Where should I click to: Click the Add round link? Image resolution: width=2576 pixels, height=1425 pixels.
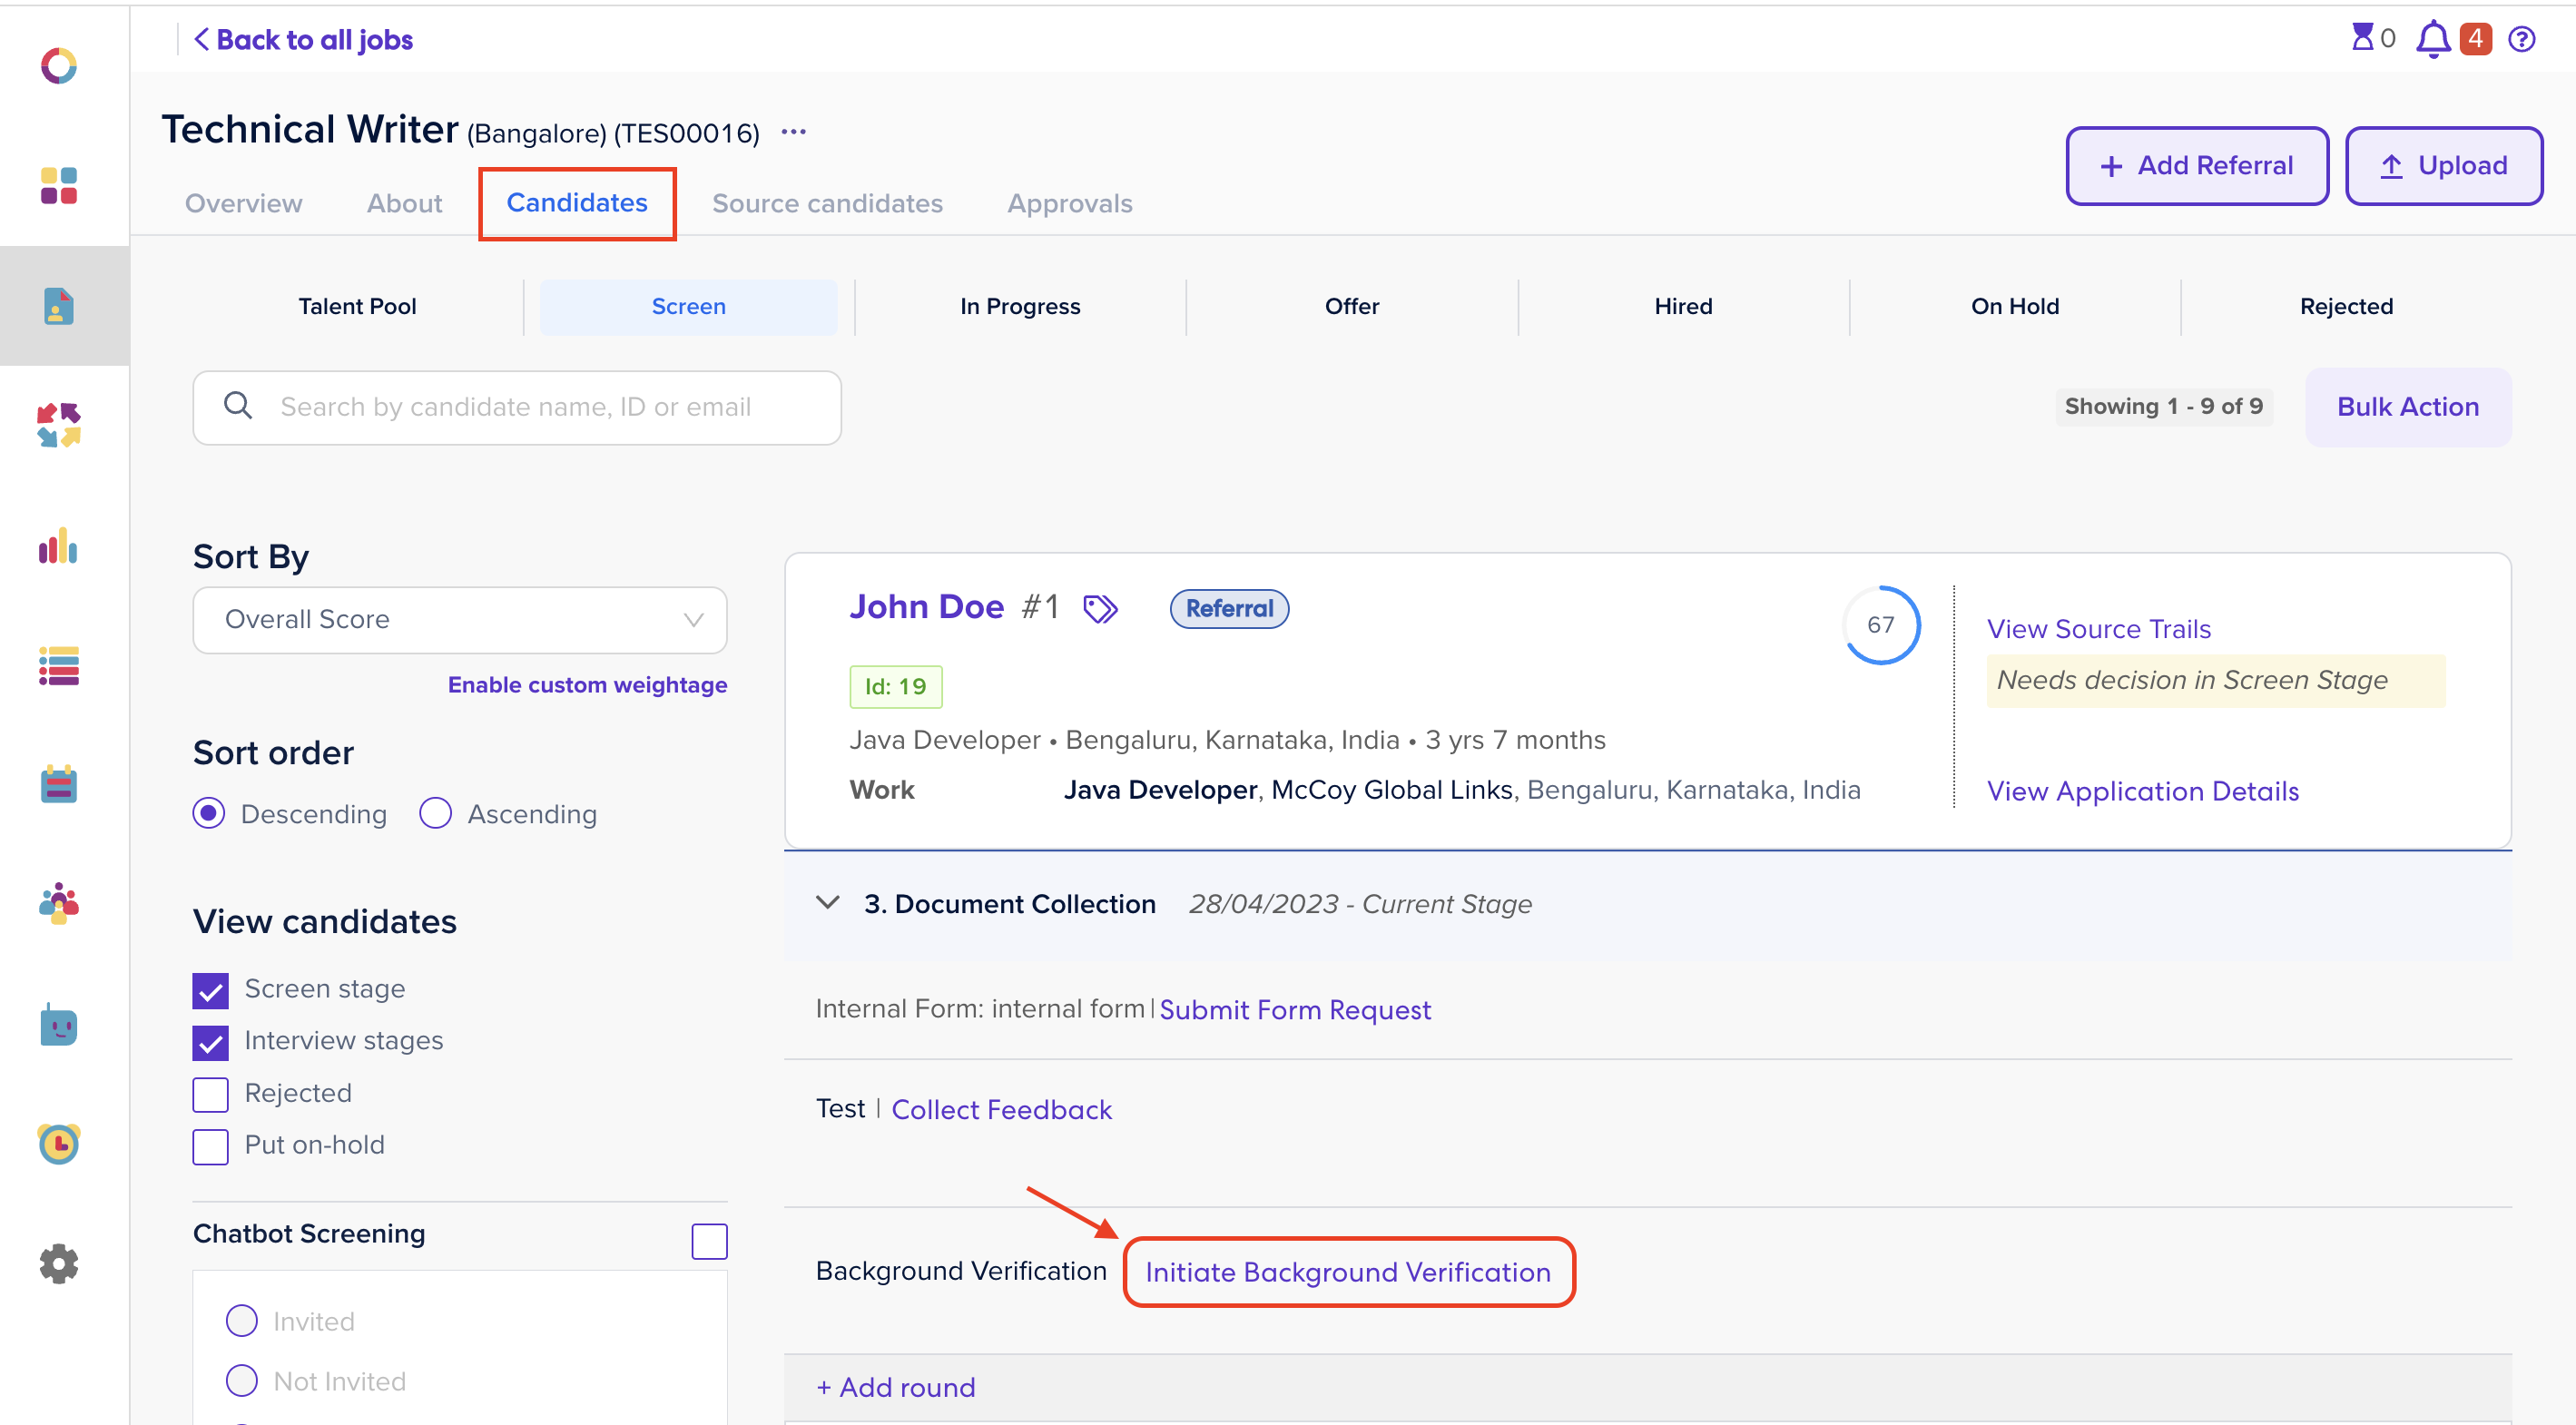coord(895,1387)
